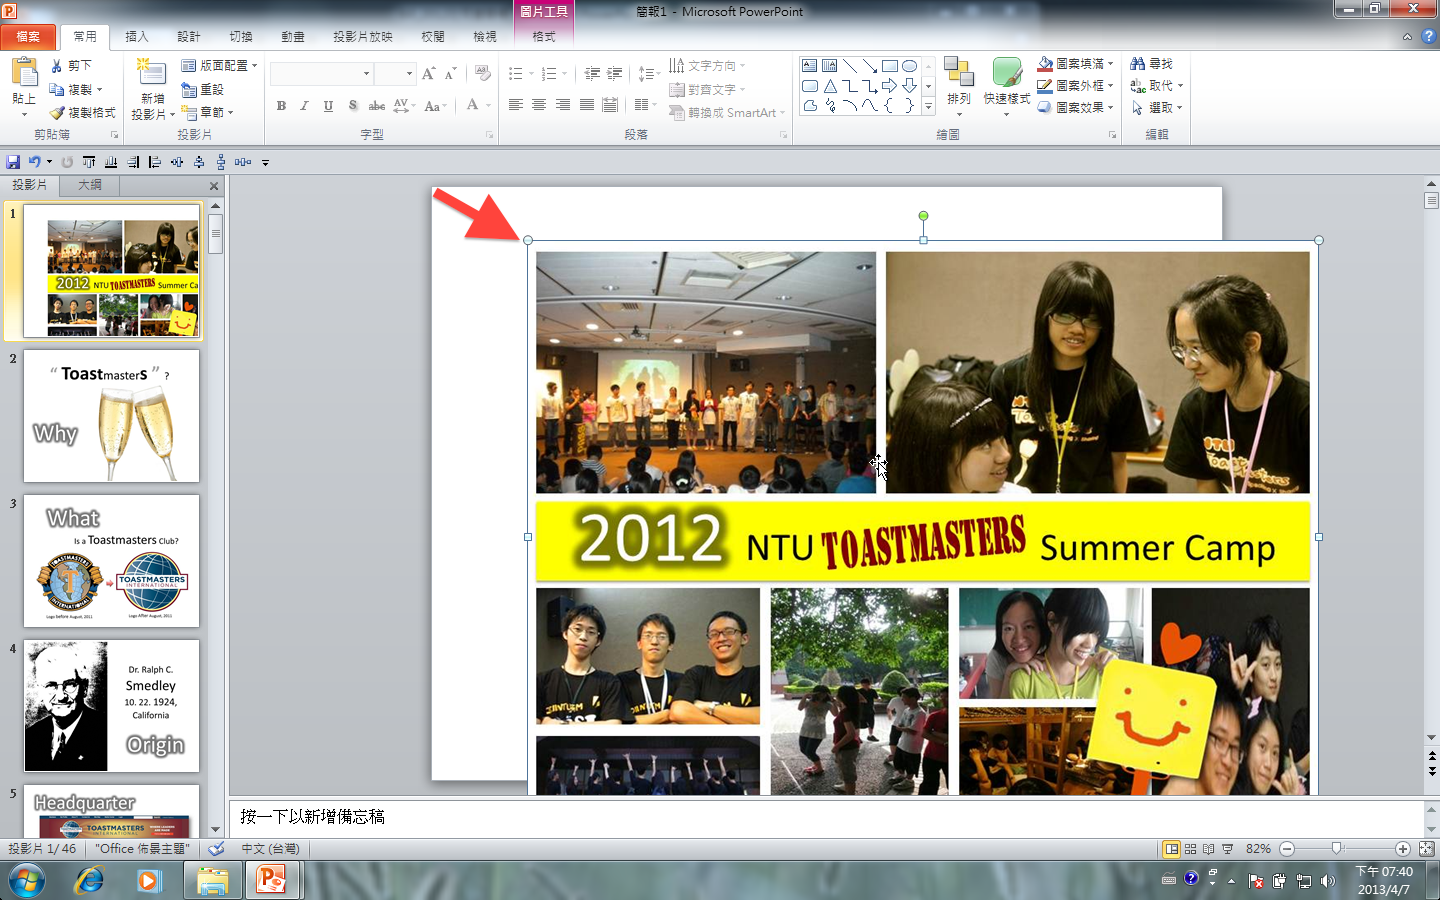
Task: Click zoom out minus button
Action: tap(1288, 849)
